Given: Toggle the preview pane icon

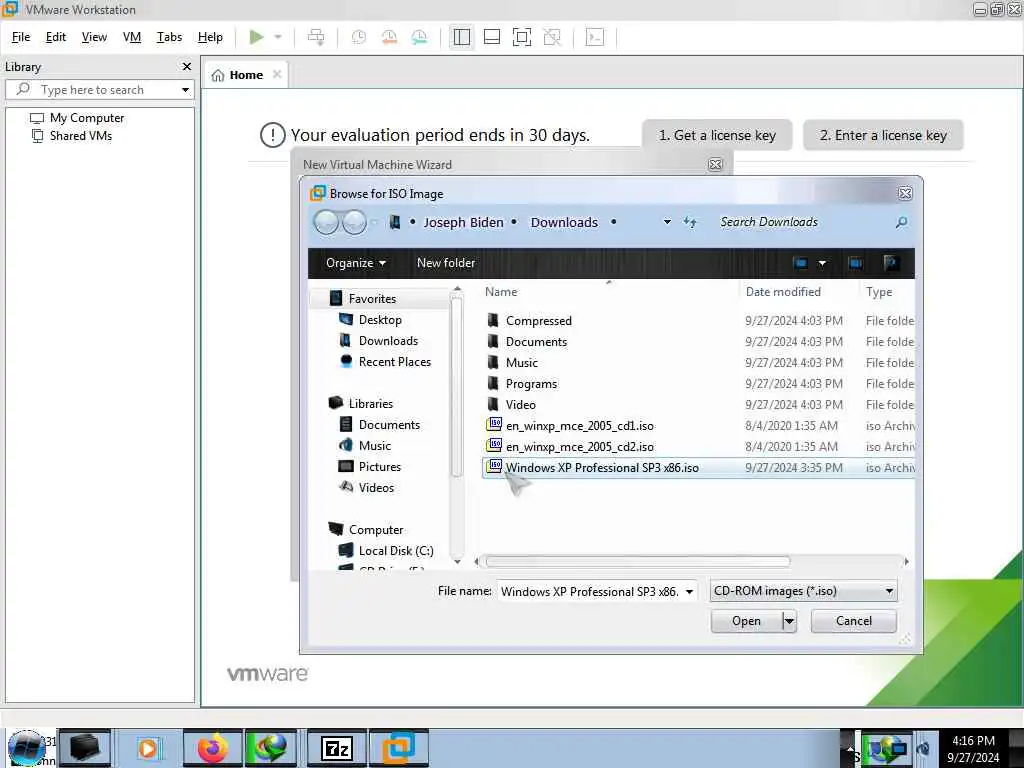Looking at the screenshot, I should [856, 263].
